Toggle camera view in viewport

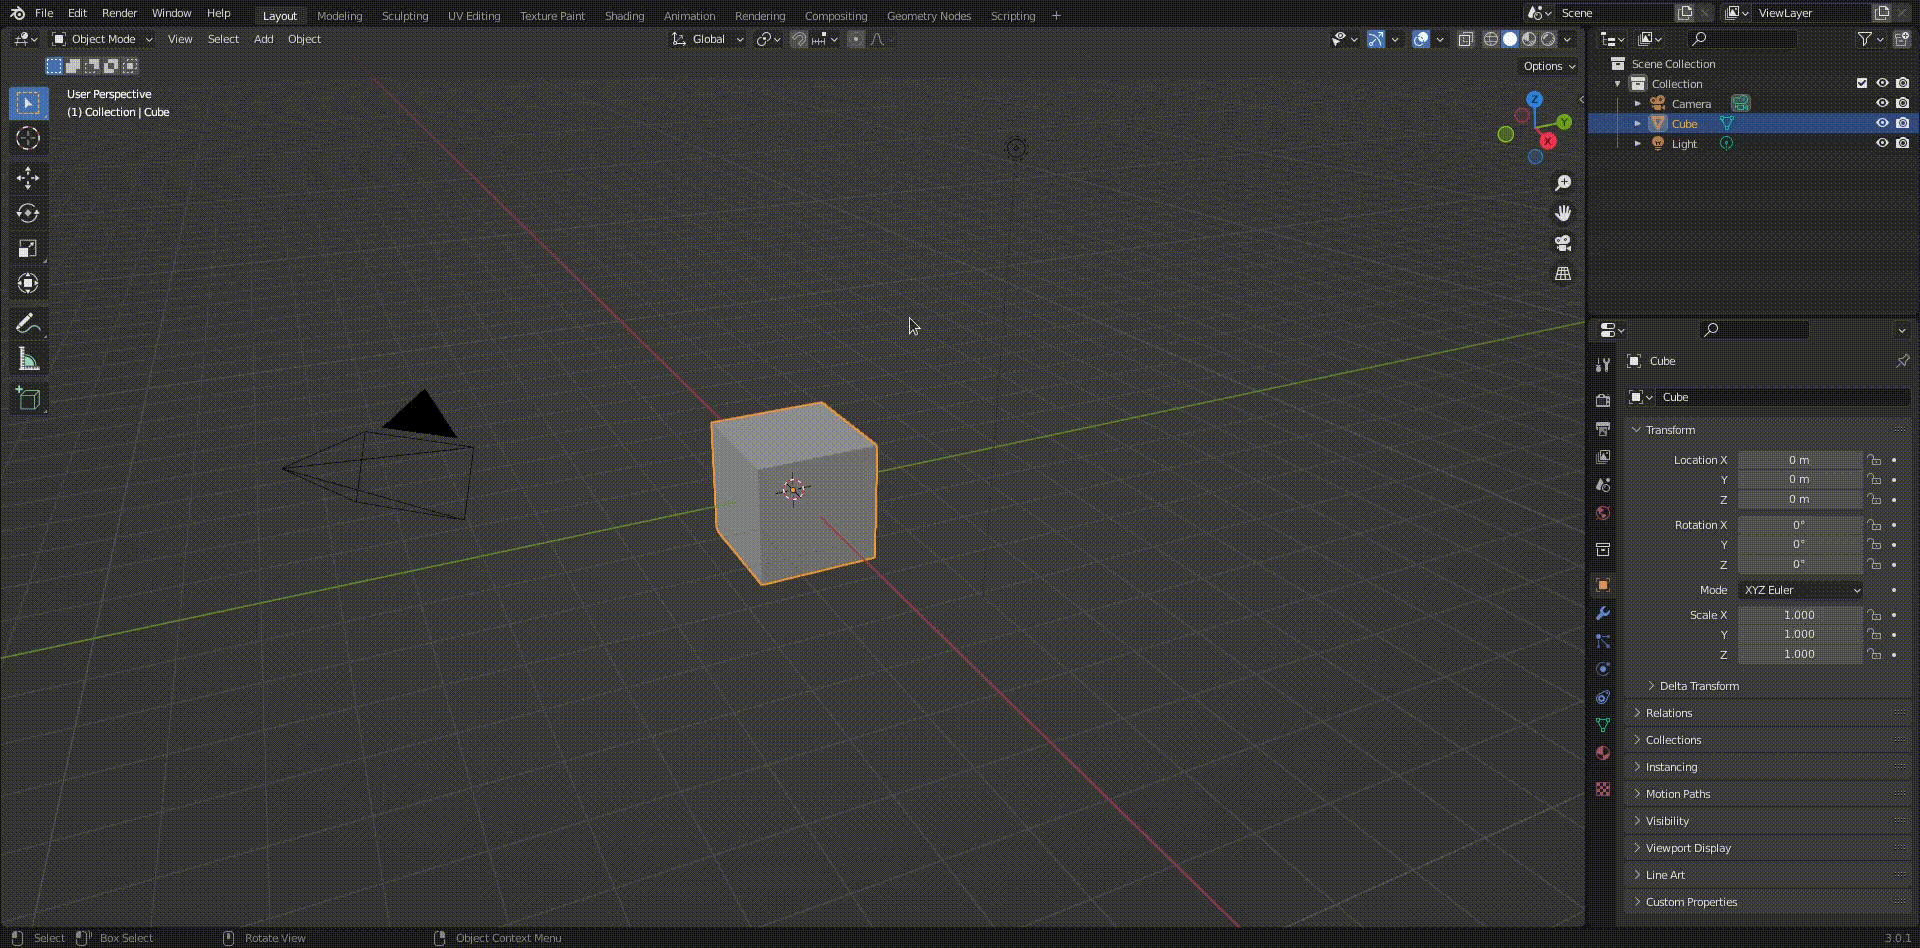click(x=1562, y=243)
